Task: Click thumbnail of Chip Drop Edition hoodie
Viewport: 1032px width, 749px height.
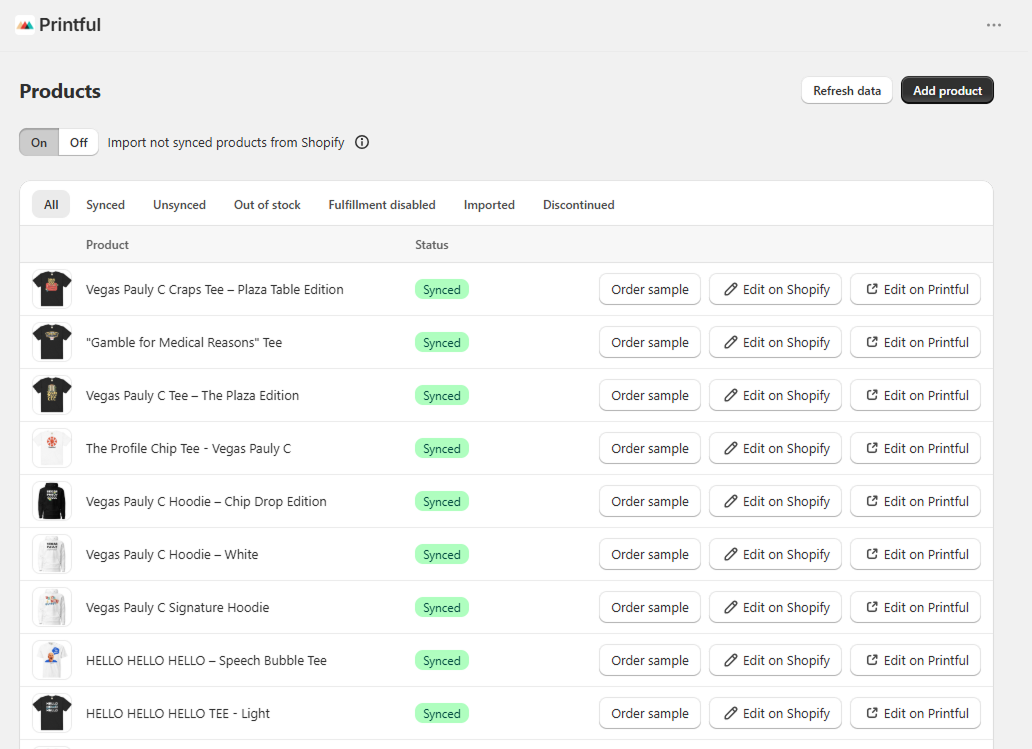Action: coord(52,501)
